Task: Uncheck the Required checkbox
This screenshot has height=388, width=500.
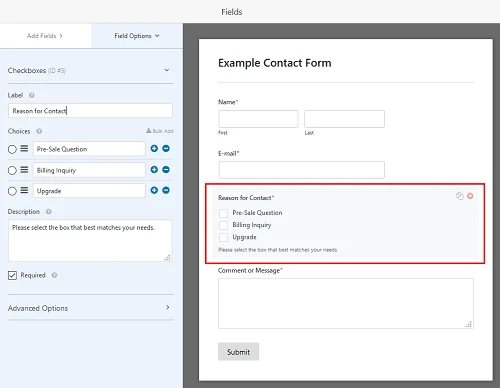Action: (x=12, y=275)
